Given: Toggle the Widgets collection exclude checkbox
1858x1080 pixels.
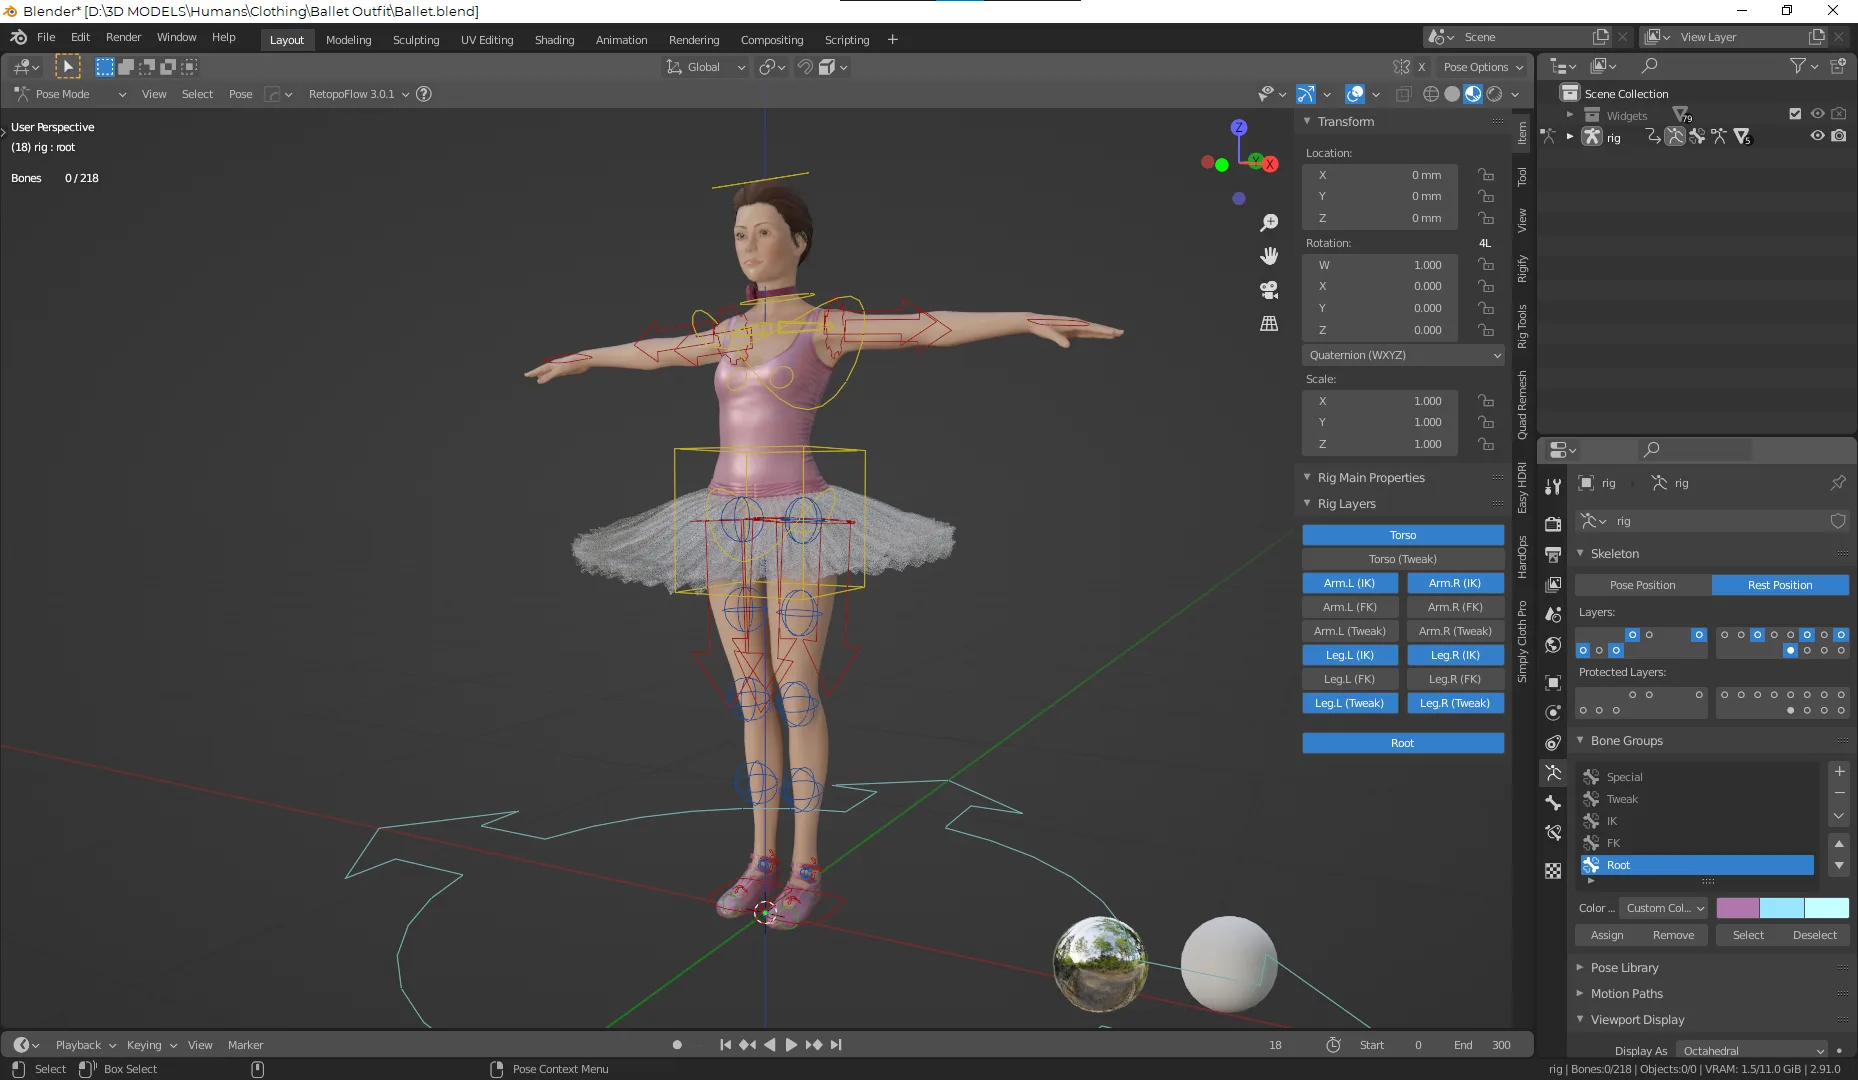Looking at the screenshot, I should 1795,114.
